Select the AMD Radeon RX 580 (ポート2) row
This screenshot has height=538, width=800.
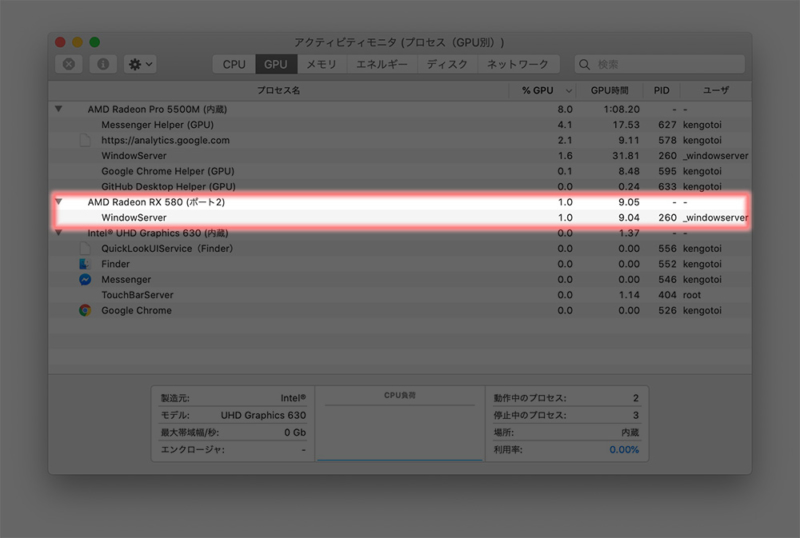[399, 202]
